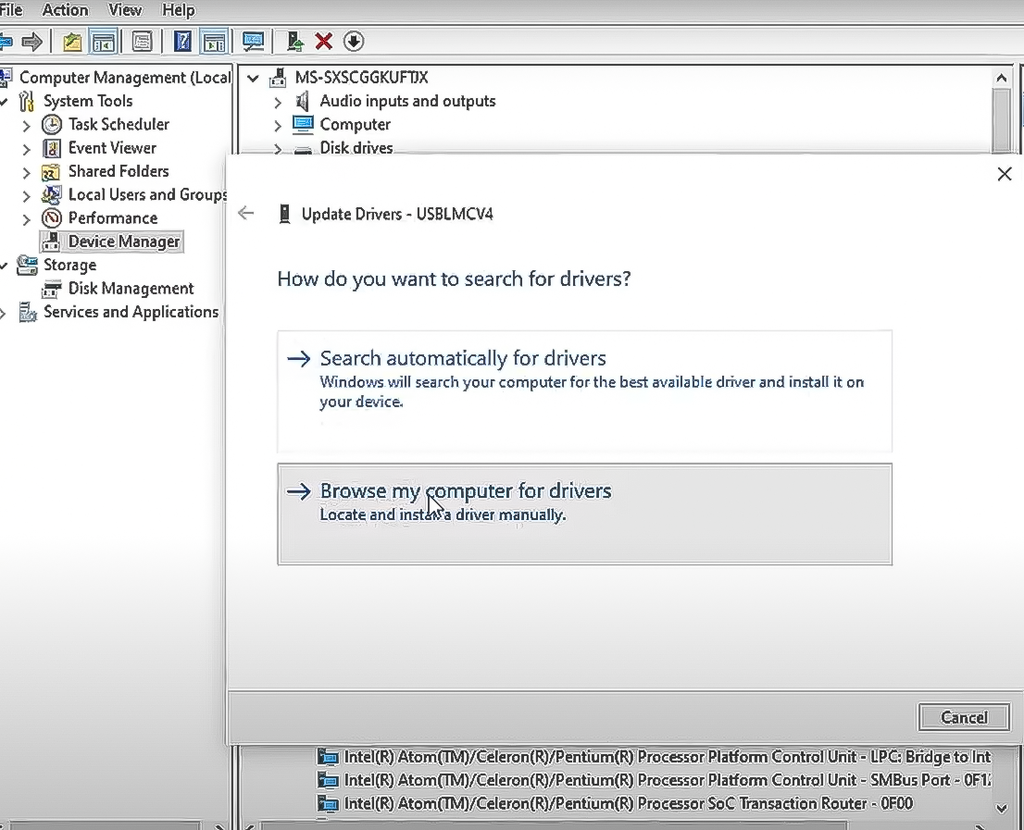The height and width of the screenshot is (830, 1024).
Task: Toggle Show/Hide Console Tree toolbar icon
Action: click(103, 42)
